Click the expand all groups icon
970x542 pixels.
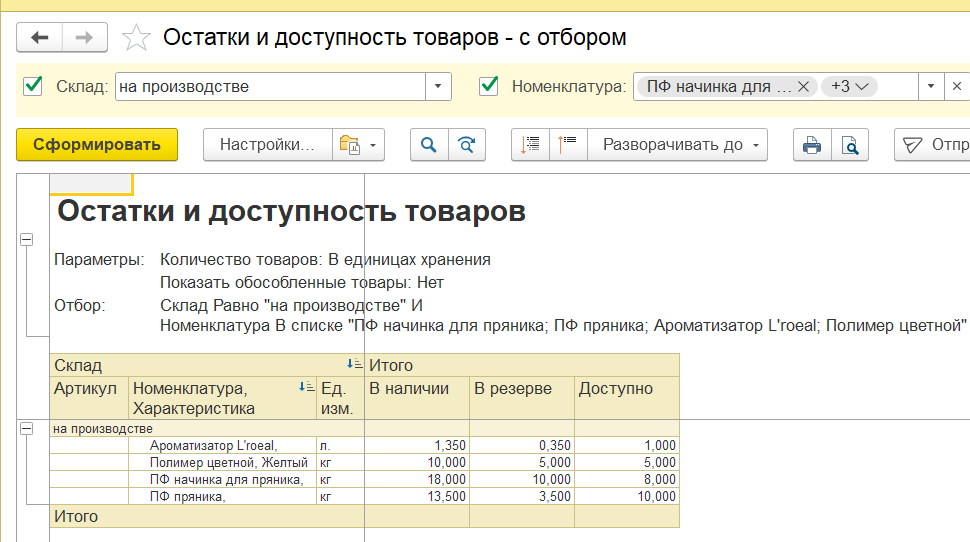[x=531, y=145]
